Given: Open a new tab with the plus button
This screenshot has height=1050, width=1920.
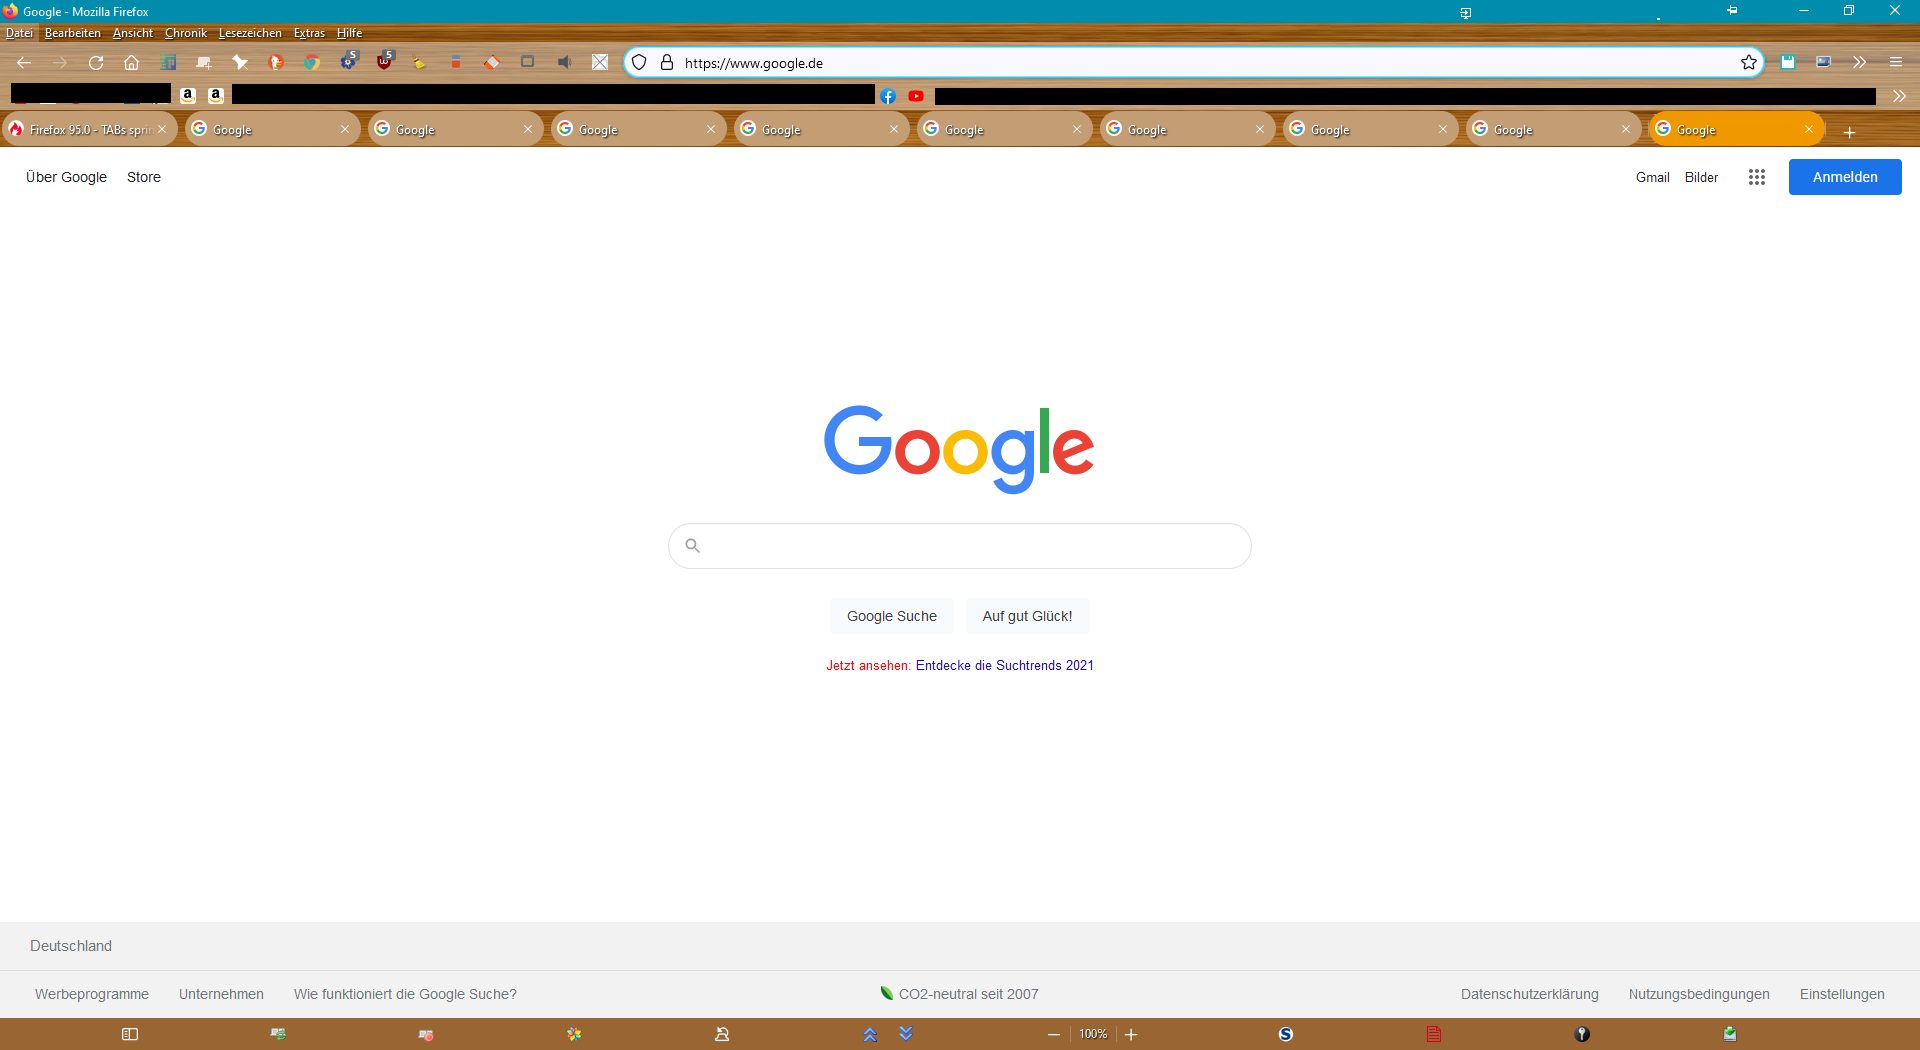Looking at the screenshot, I should click(x=1849, y=132).
